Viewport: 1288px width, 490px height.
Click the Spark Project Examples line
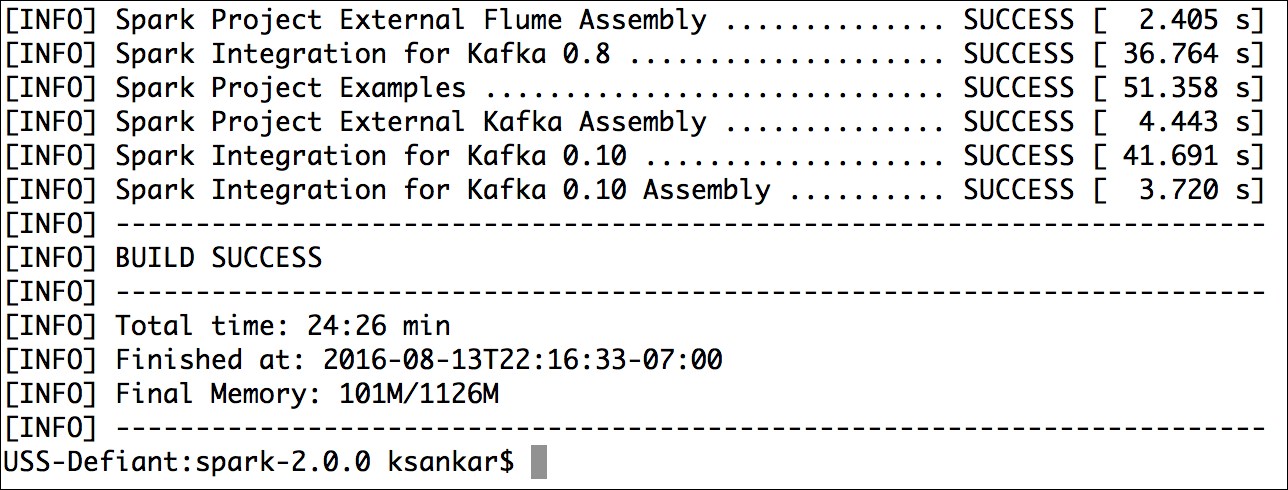(x=634, y=88)
